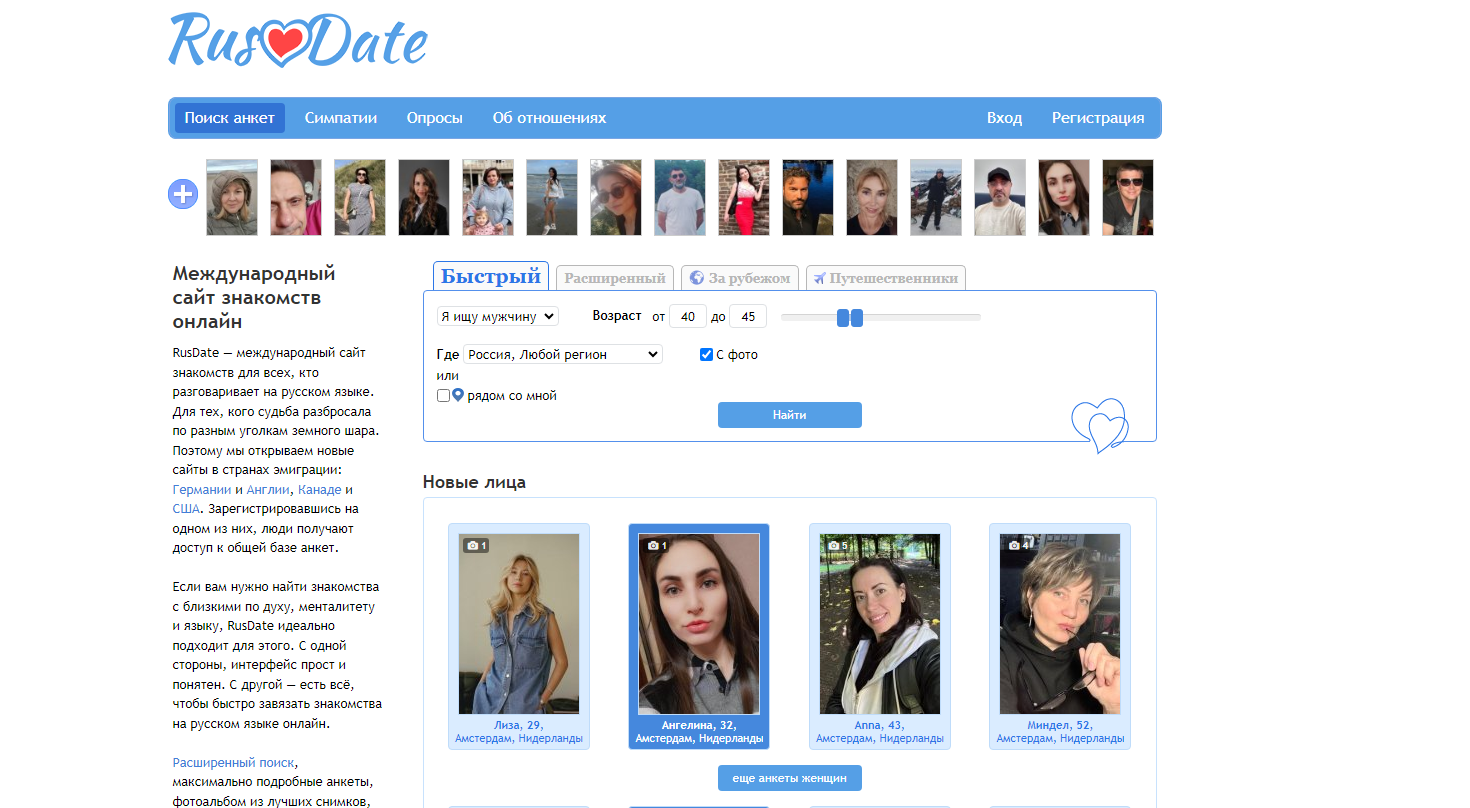Screen dimensions: 1470x808
Task: Switch to the За рубежом tab
Action: [741, 278]
